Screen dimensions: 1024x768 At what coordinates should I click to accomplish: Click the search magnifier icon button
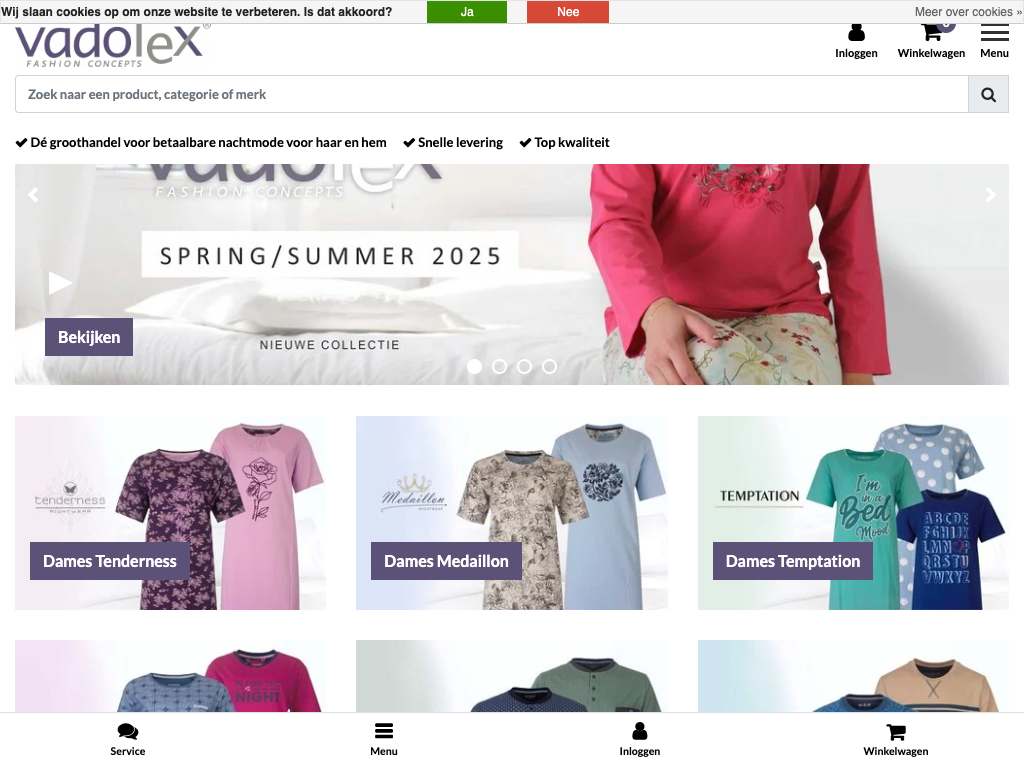(988, 95)
